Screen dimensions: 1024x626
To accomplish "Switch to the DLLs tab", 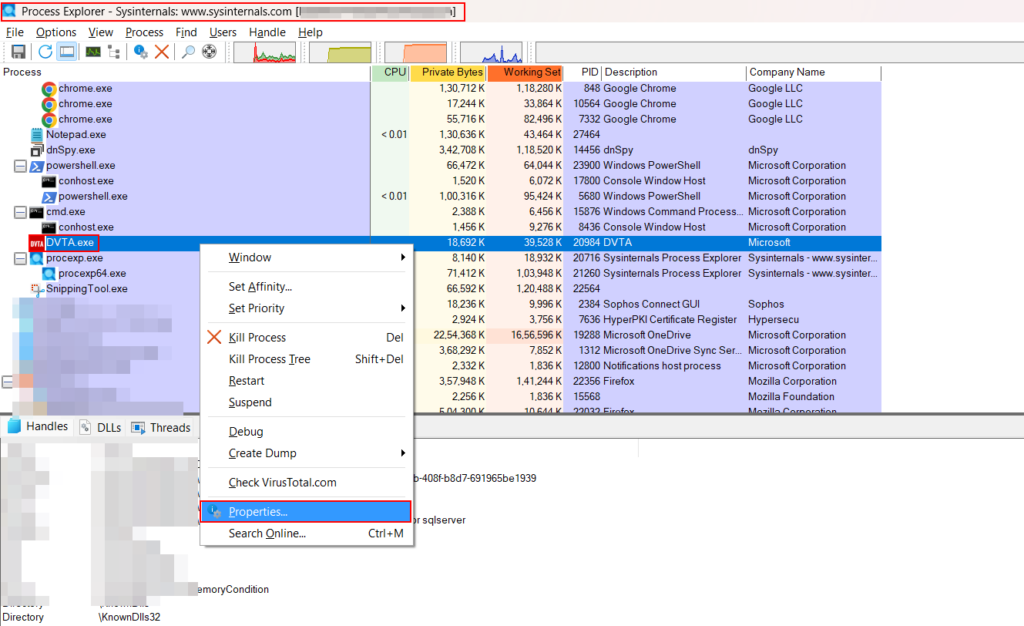I will [100, 428].
